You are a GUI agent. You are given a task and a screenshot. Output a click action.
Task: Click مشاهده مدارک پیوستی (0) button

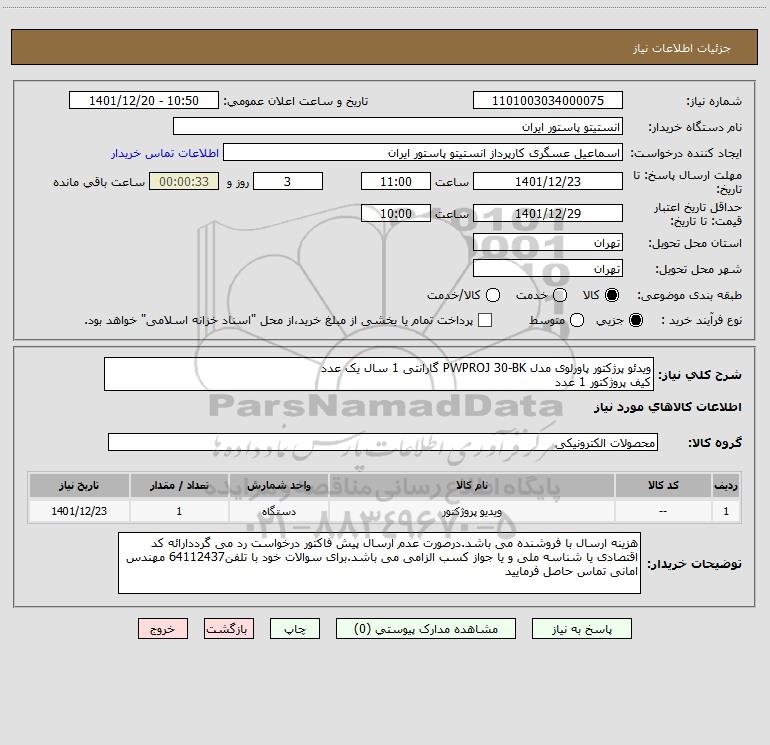426,629
